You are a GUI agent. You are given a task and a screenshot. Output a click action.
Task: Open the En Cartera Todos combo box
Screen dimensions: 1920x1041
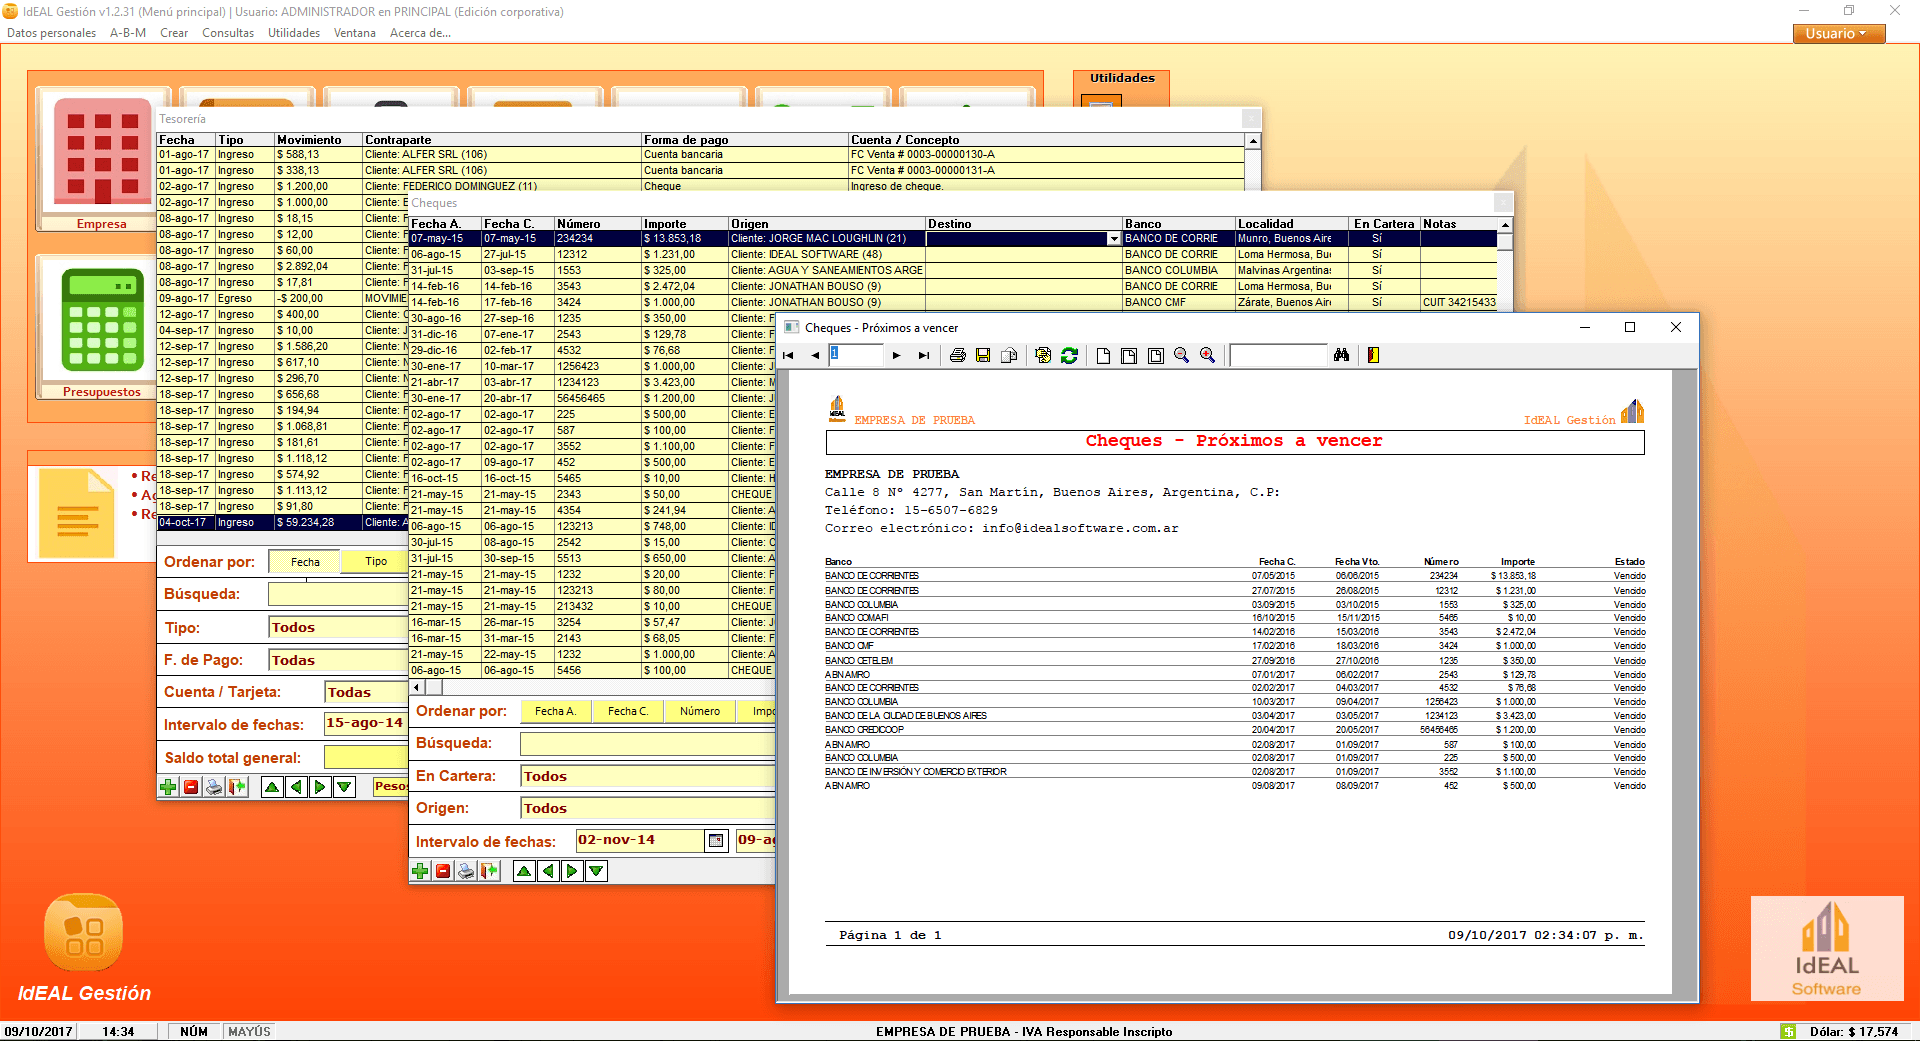[647, 776]
